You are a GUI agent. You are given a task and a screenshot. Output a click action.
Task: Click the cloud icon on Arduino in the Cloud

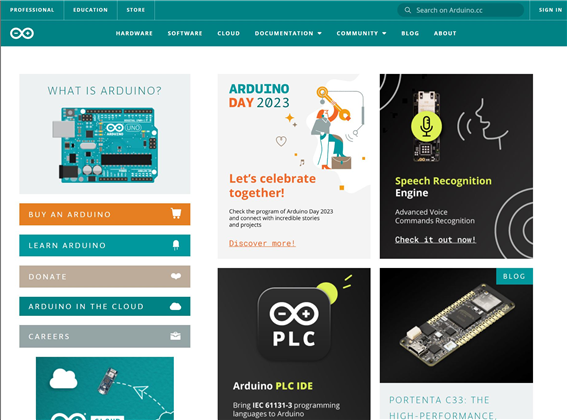175,306
